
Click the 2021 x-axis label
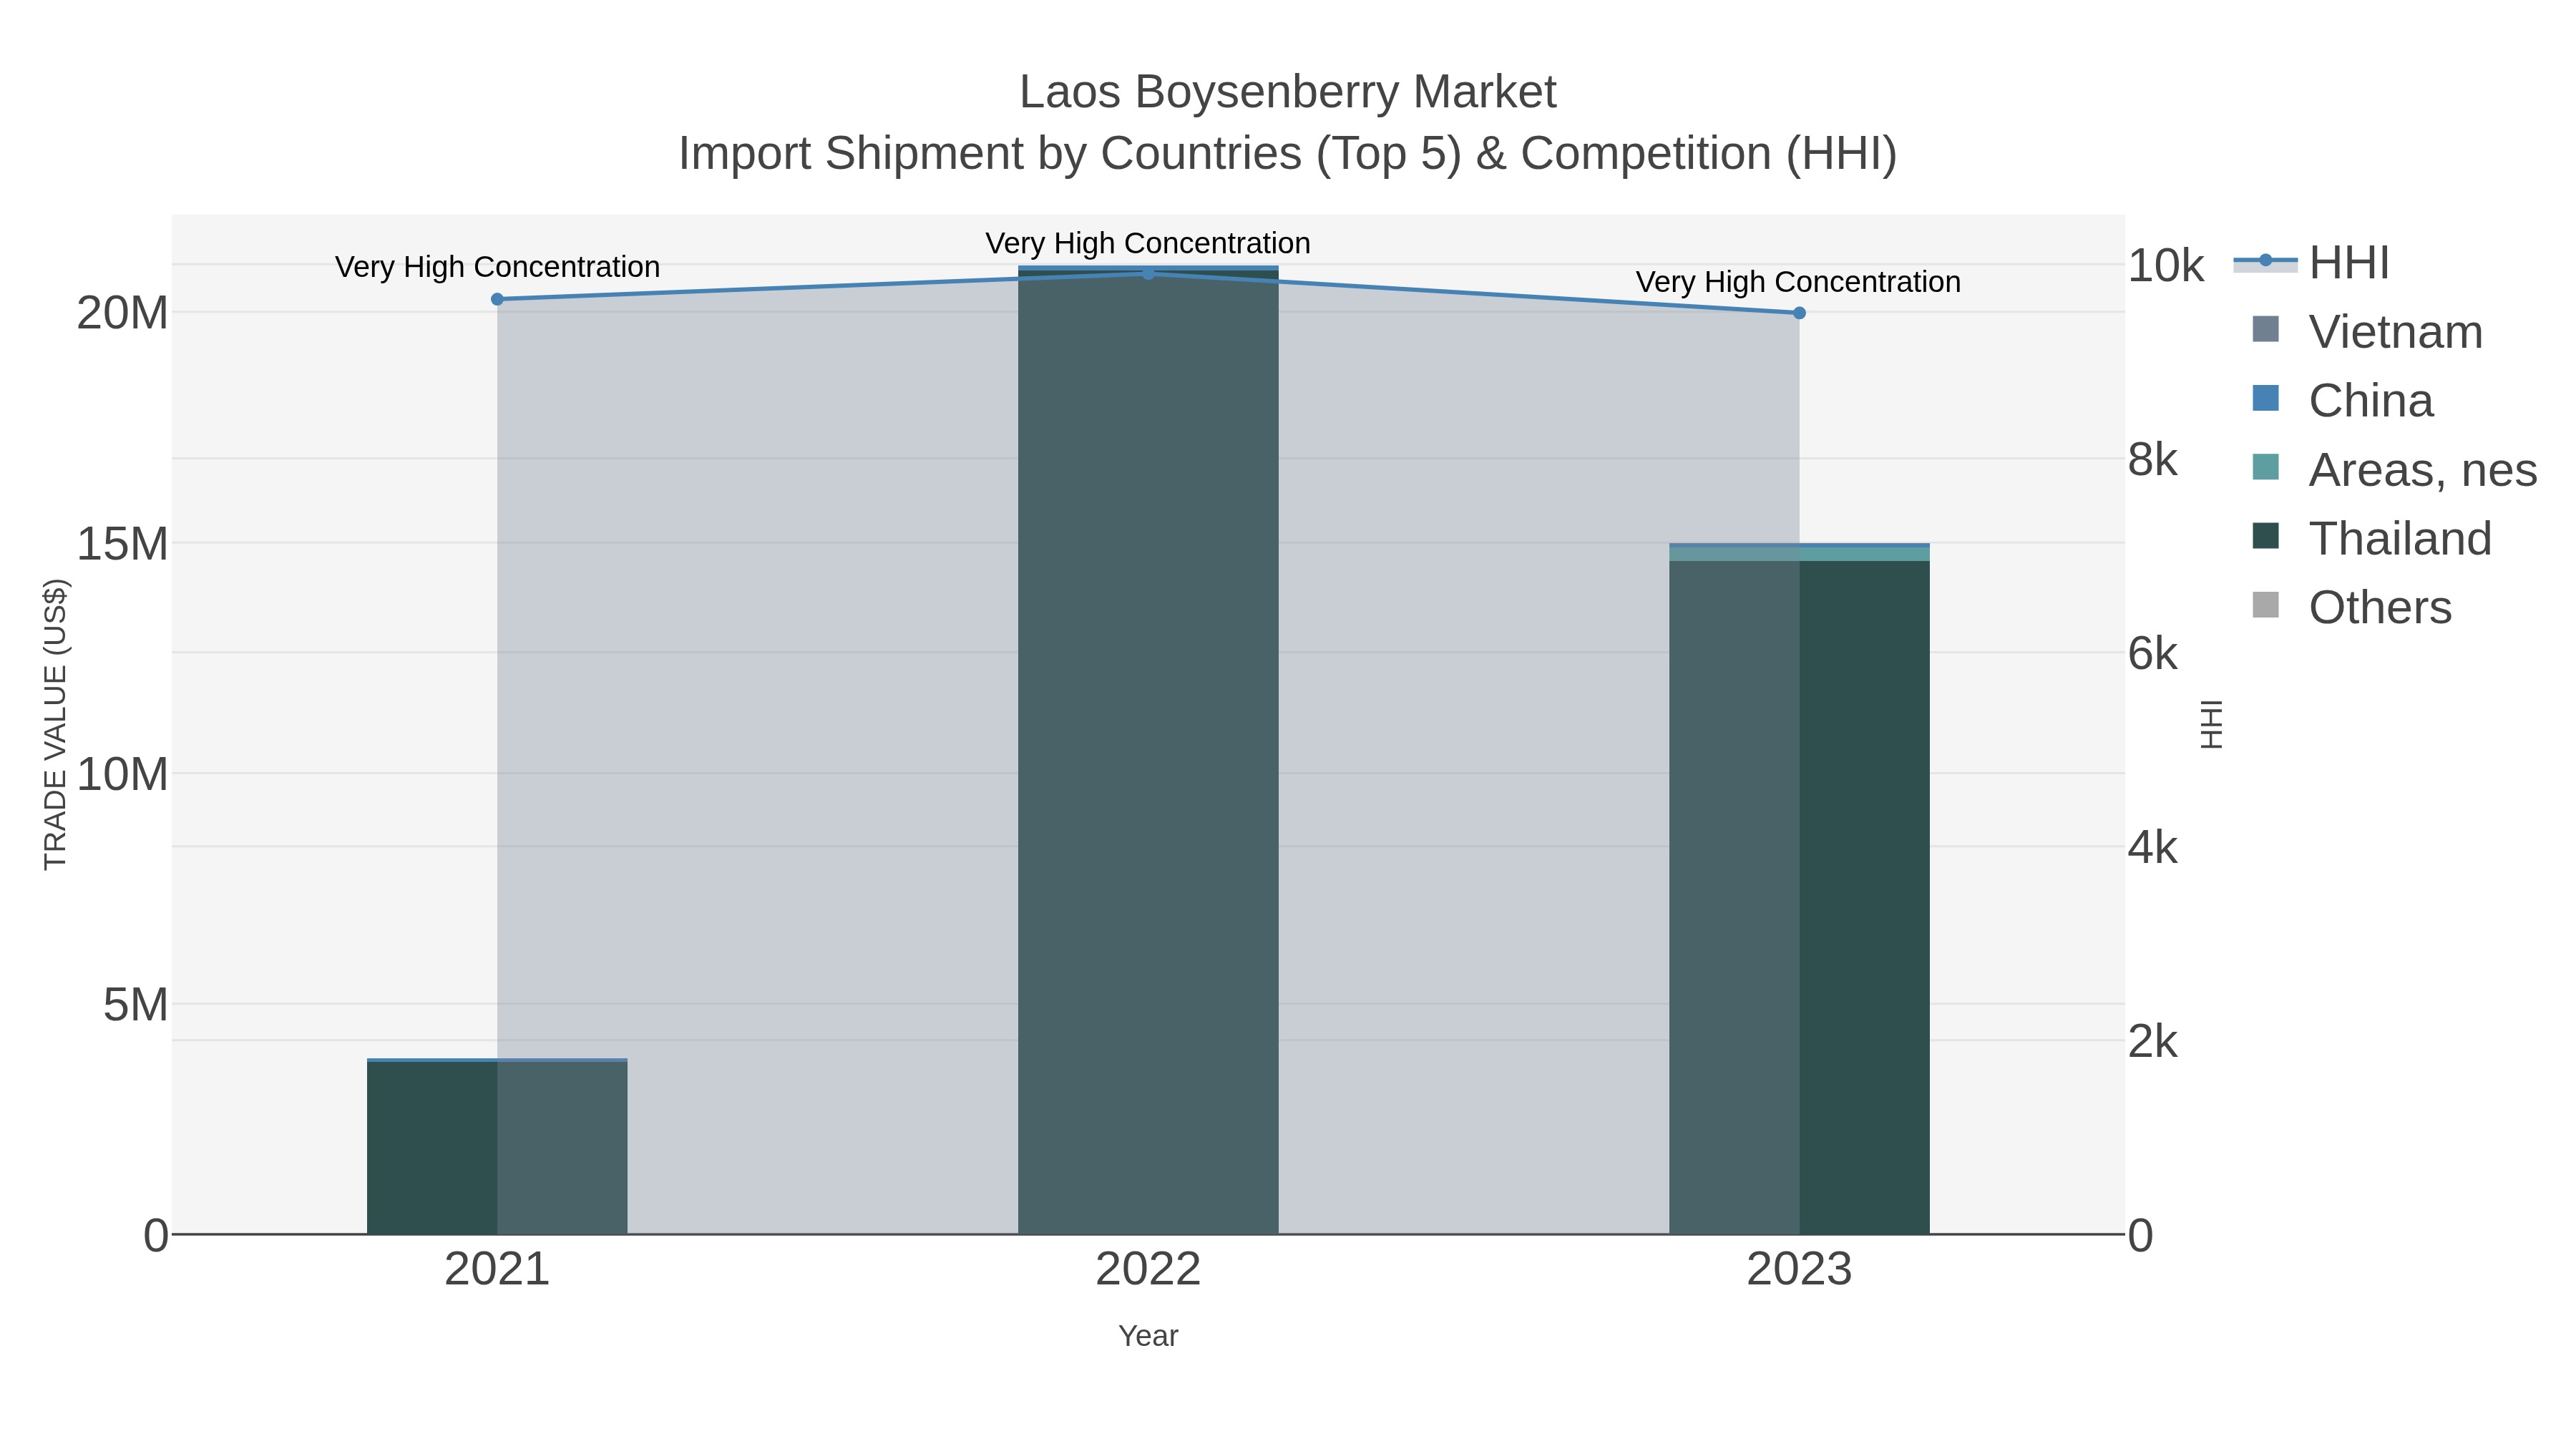[x=497, y=1270]
